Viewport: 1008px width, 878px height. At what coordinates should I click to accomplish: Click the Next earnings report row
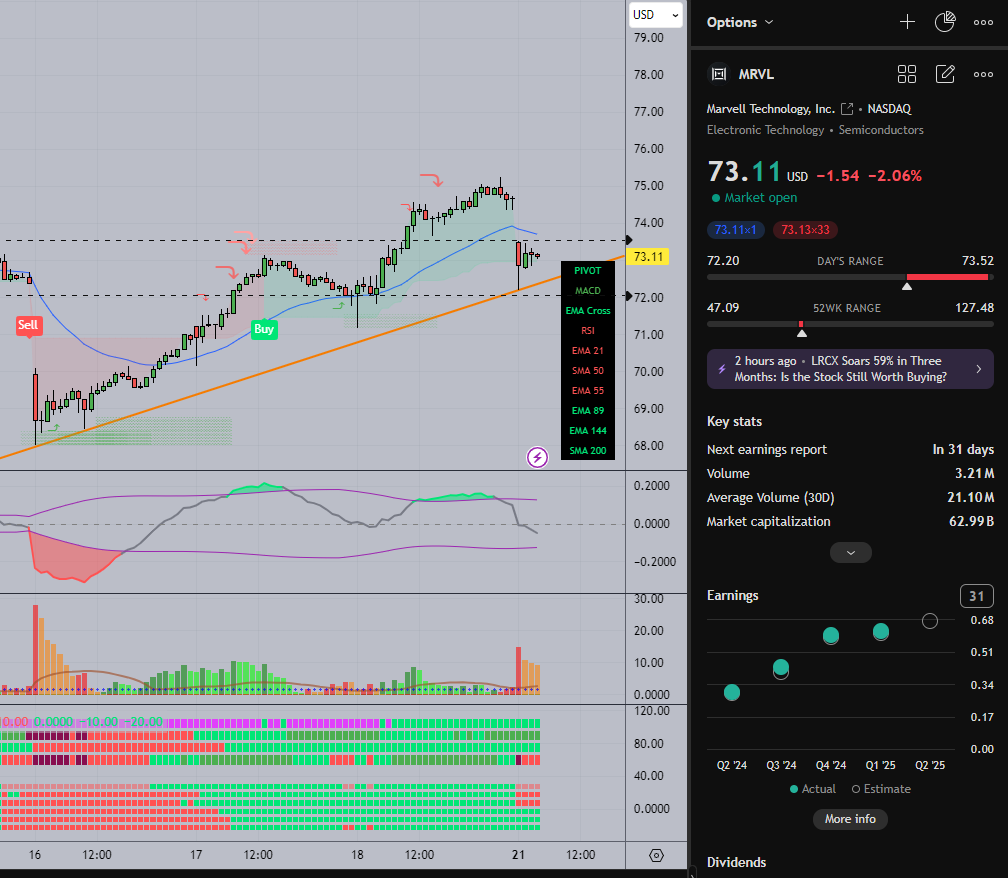[x=850, y=449]
